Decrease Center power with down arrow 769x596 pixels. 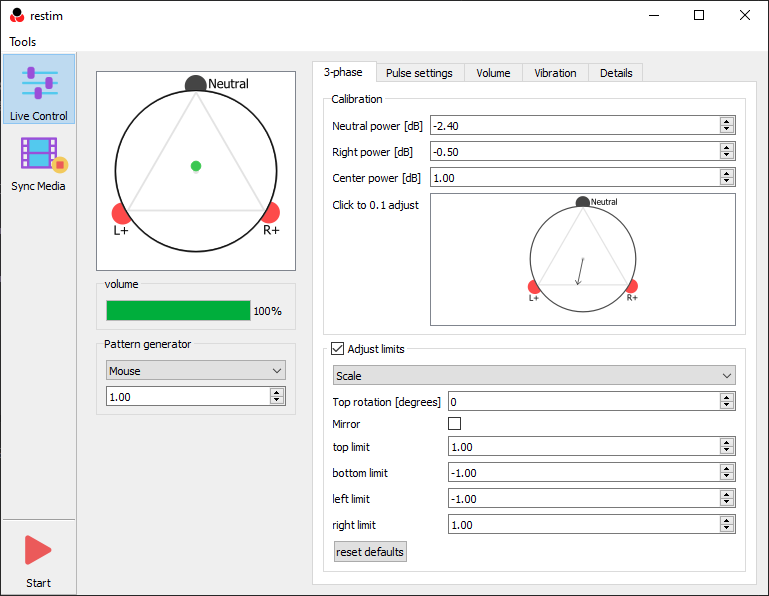tap(727, 181)
